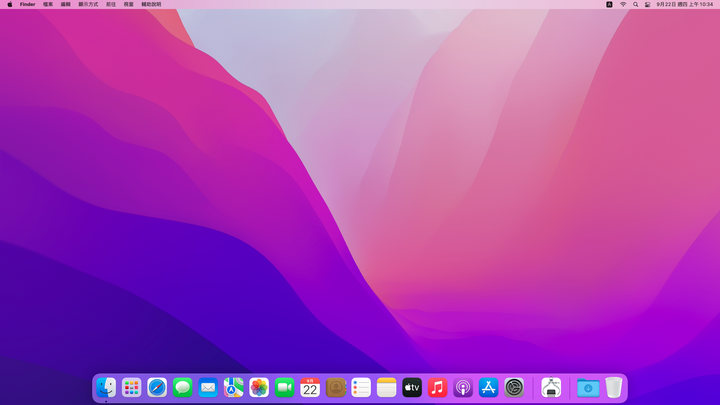720x405 pixels.
Task: Open the File menu (檔案)
Action: tap(48, 4)
